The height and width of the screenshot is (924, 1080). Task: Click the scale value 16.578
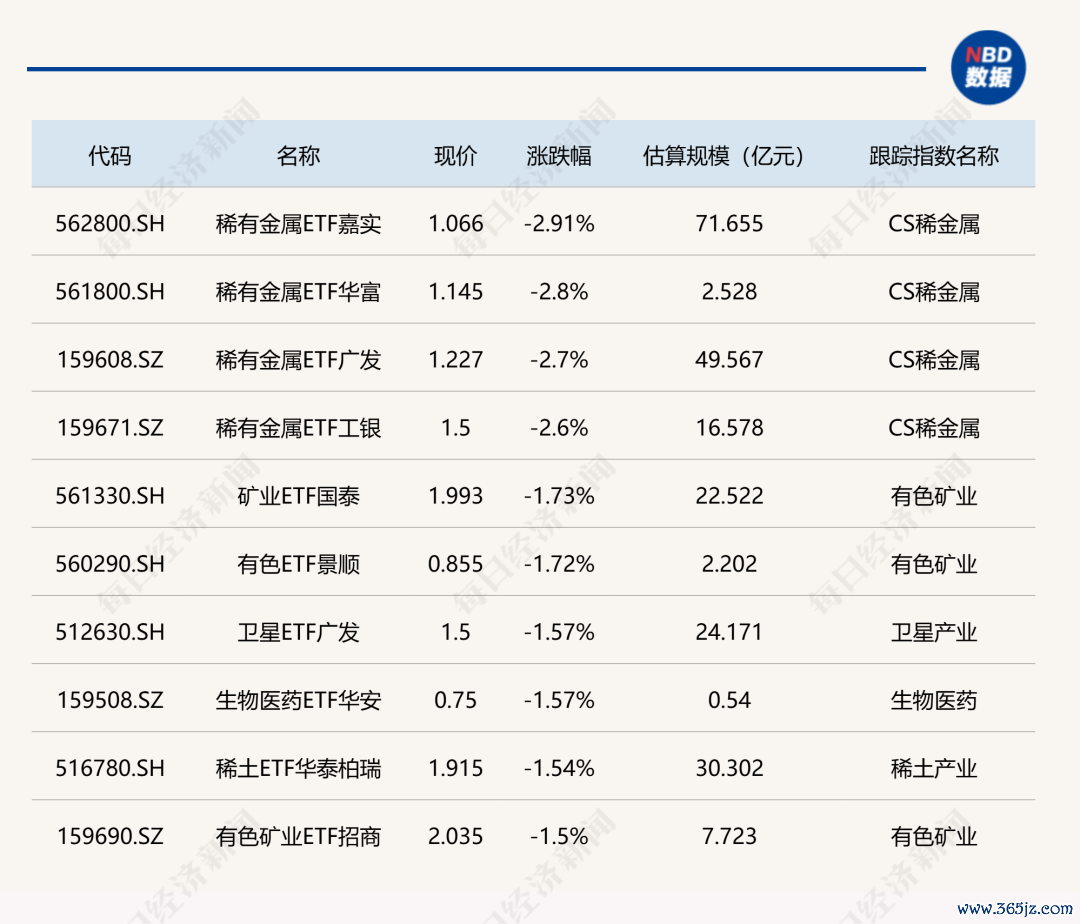click(x=729, y=428)
